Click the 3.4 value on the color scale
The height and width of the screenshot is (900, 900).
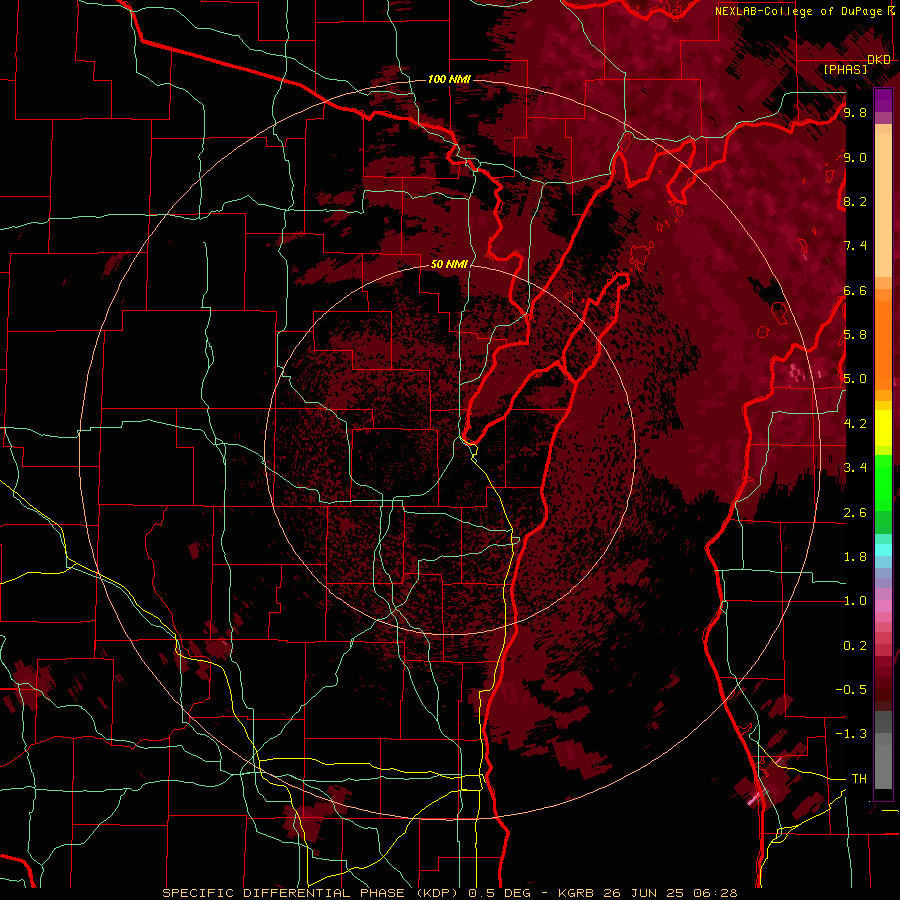[x=855, y=468]
